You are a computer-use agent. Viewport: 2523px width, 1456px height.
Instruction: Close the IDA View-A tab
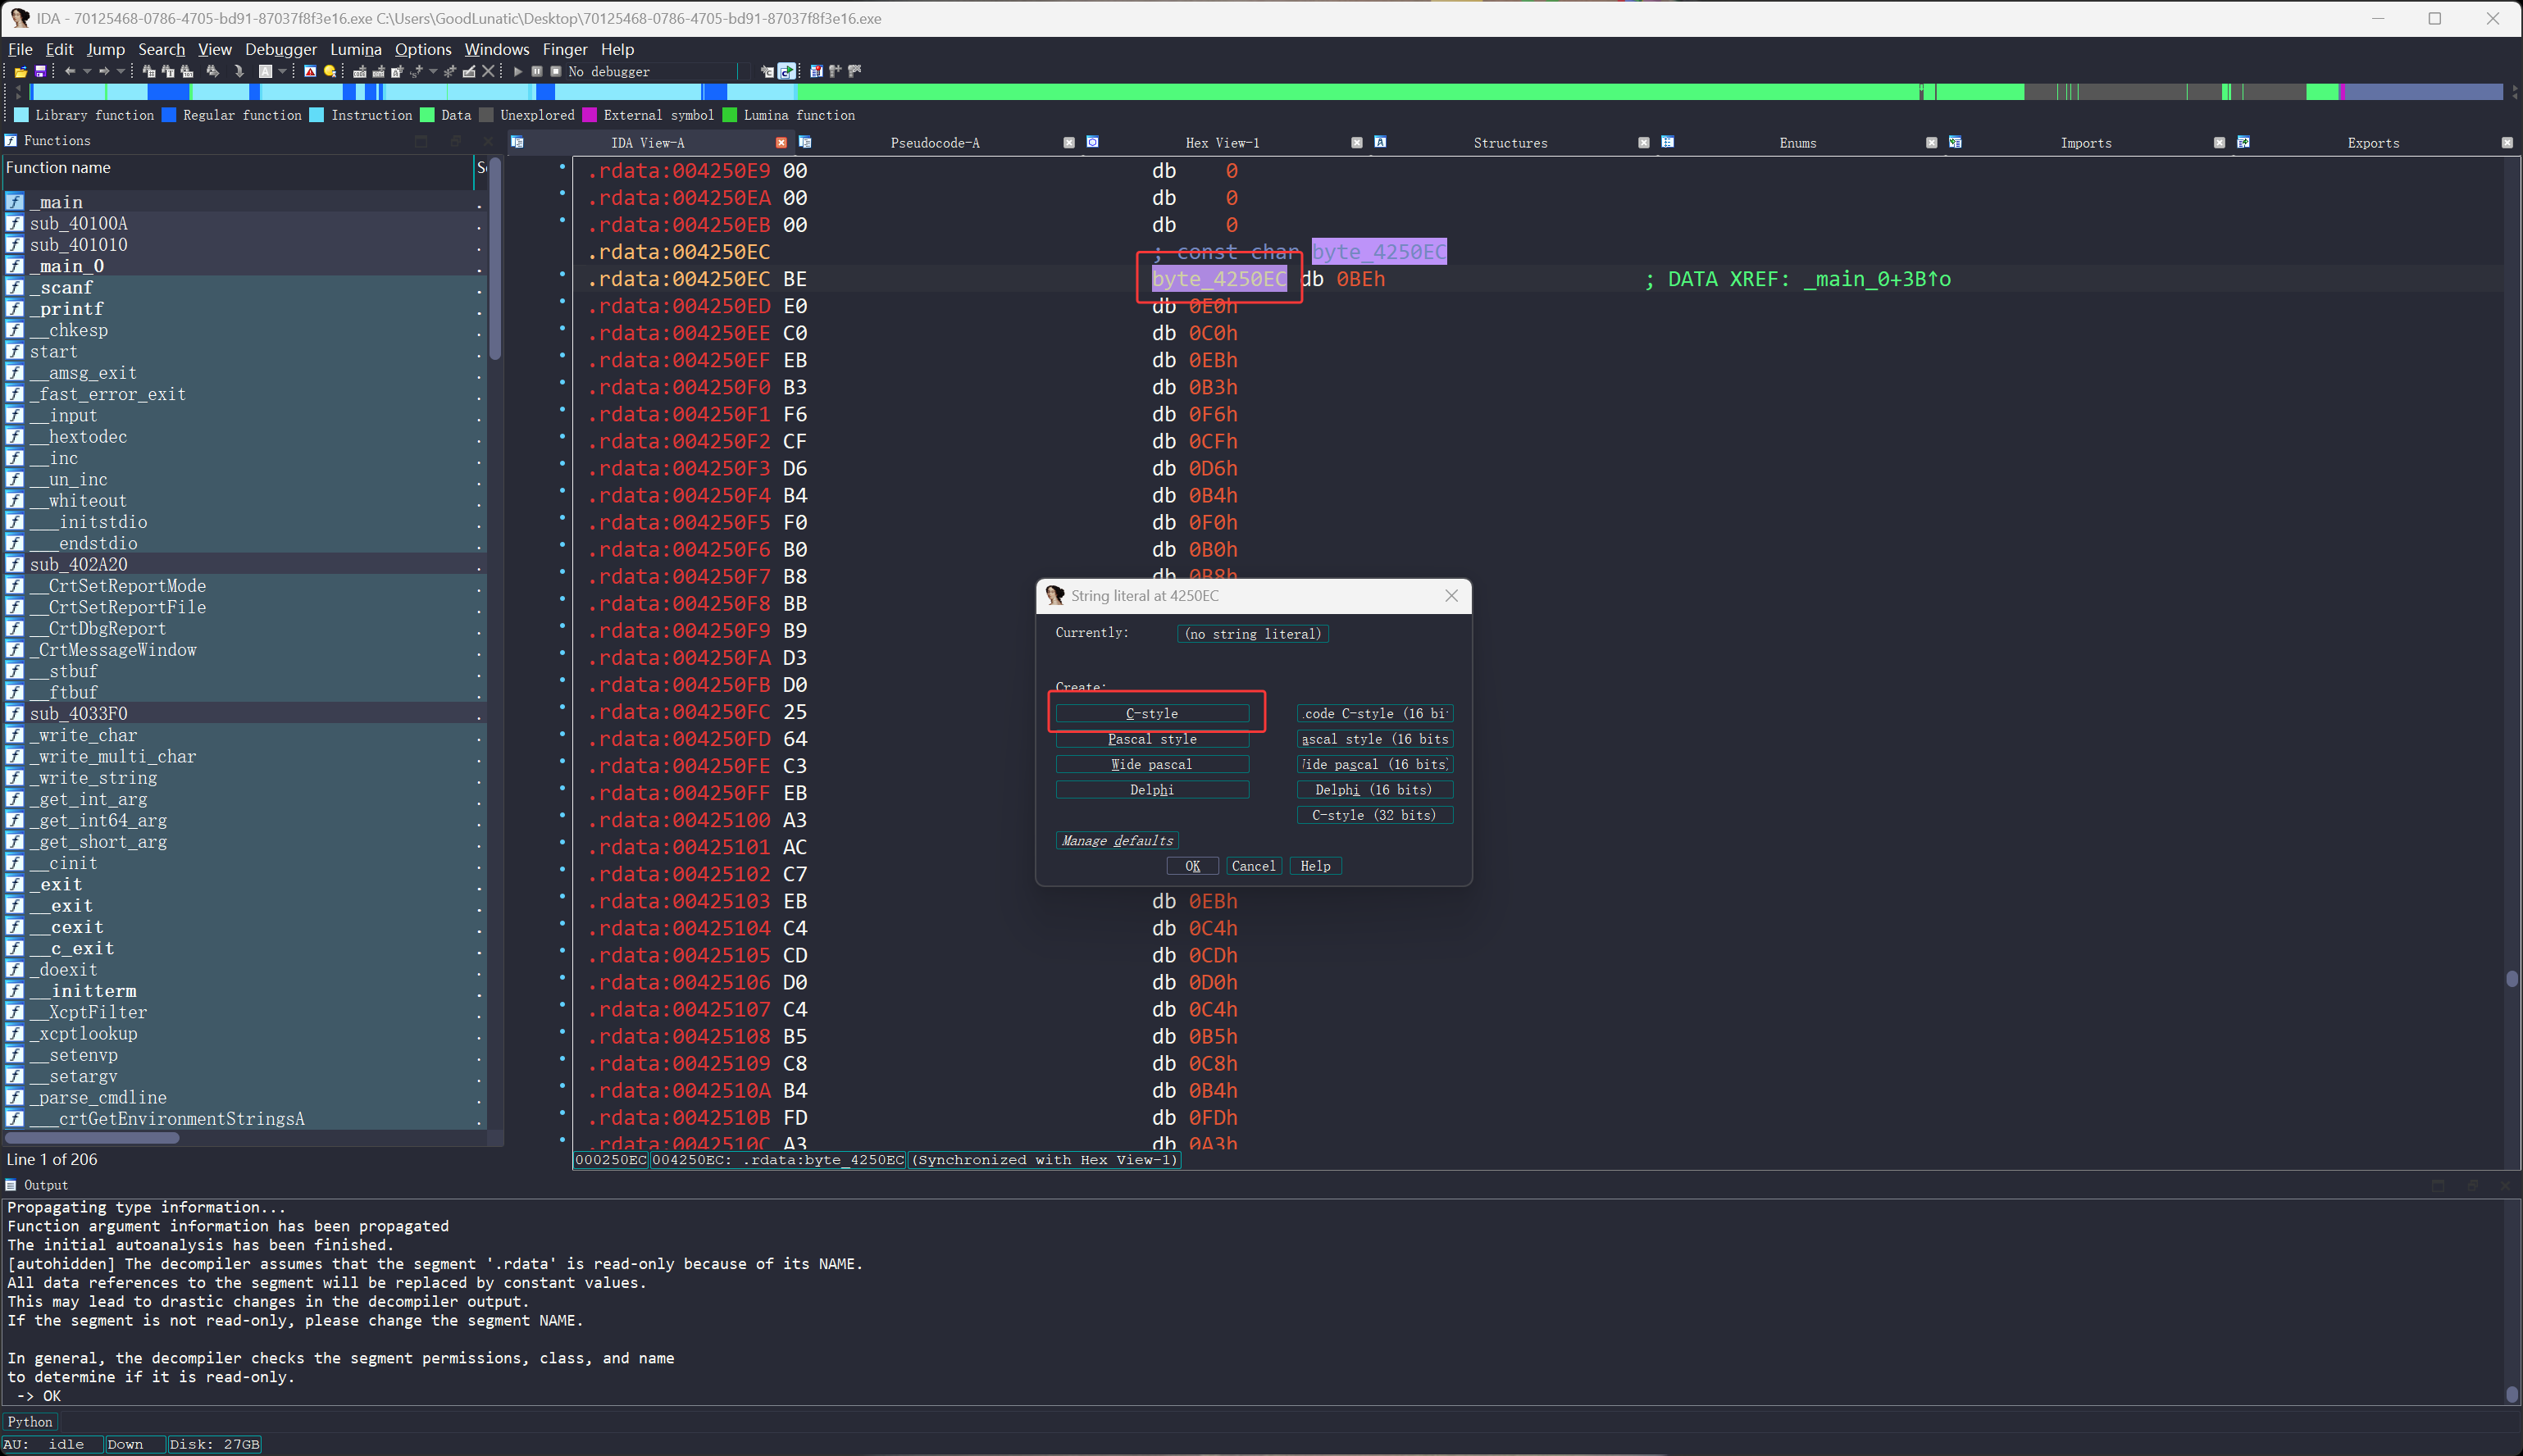pos(781,143)
